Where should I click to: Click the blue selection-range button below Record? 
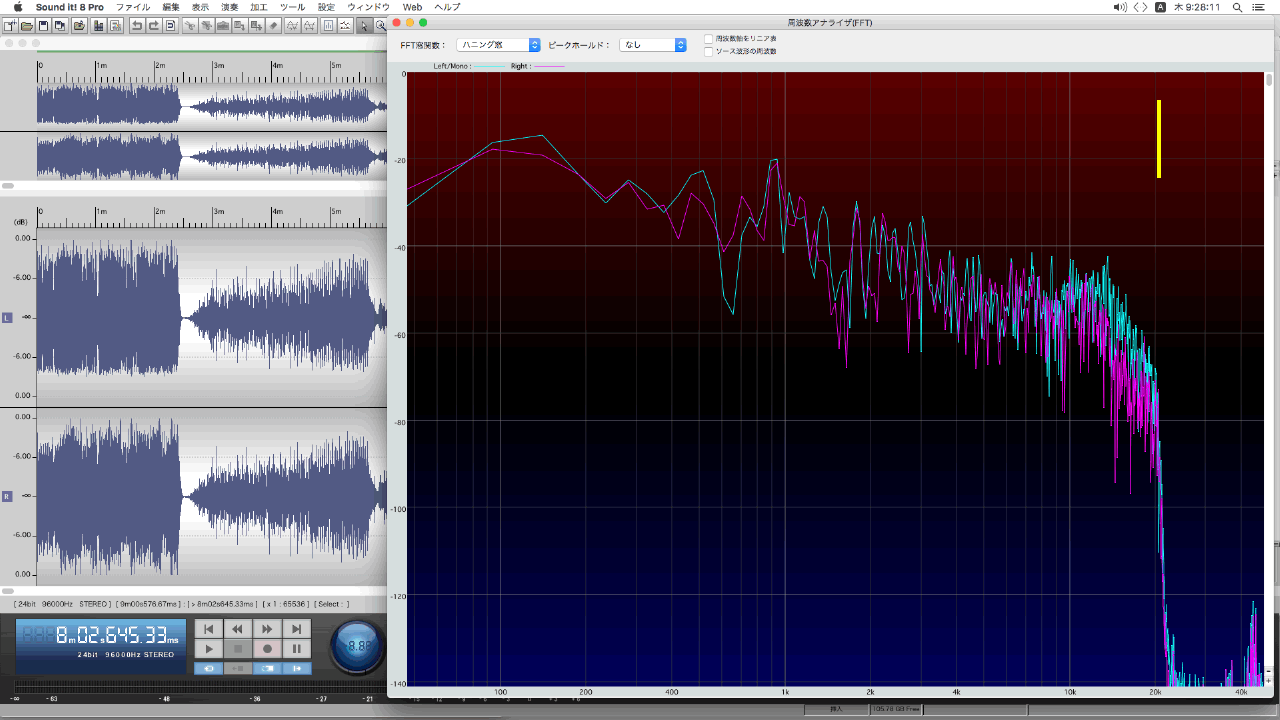pyautogui.click(x=267, y=668)
